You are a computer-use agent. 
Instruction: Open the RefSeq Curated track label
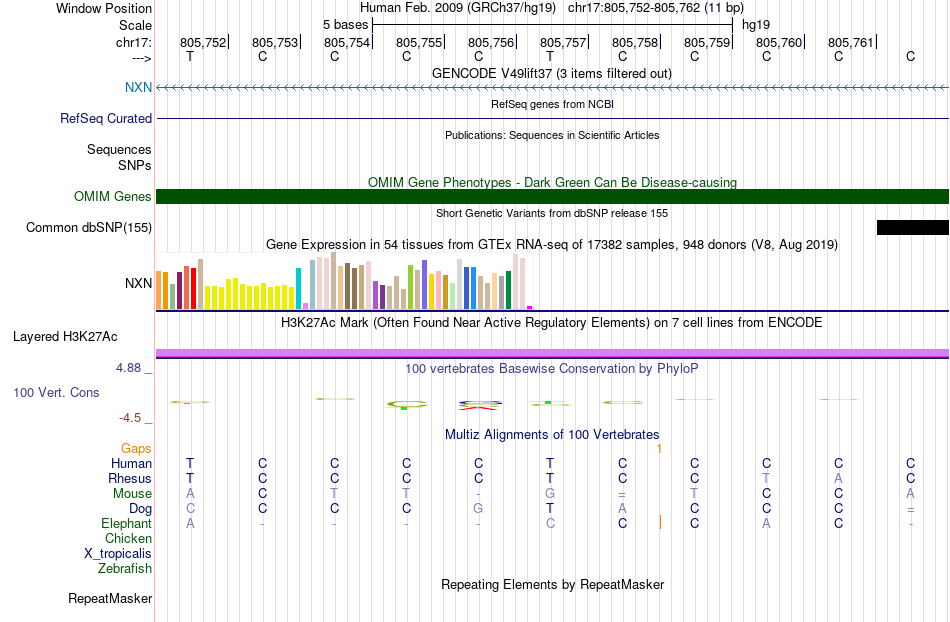[105, 118]
